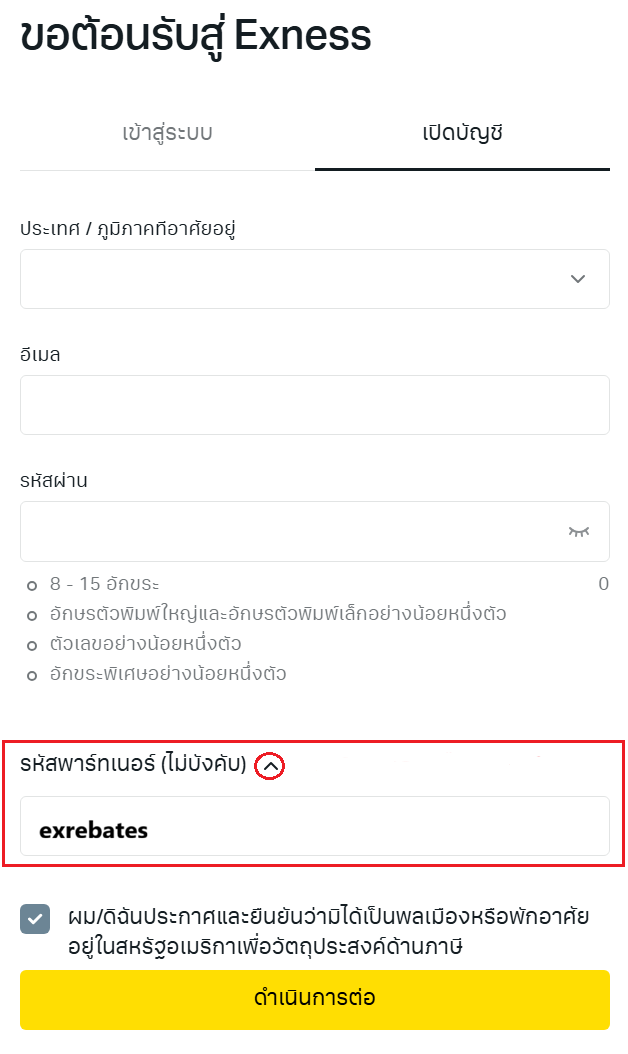Select เปิดบัญชี (open account) tab
628x1054 pixels.
pos(462,132)
